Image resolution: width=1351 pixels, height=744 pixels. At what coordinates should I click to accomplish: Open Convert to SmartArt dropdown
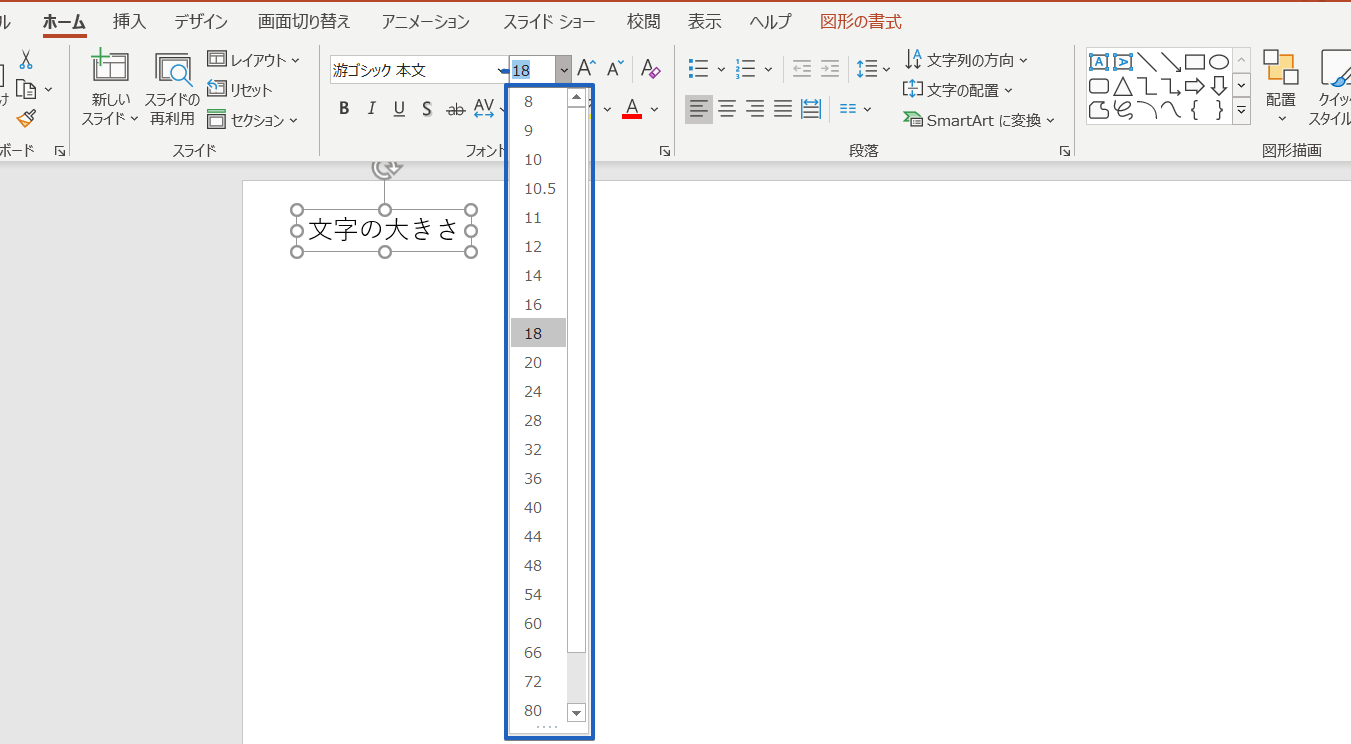[x=979, y=120]
